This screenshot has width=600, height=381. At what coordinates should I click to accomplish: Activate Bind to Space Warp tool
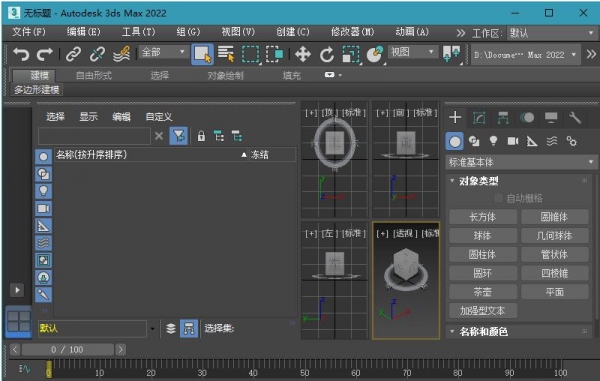(122, 54)
